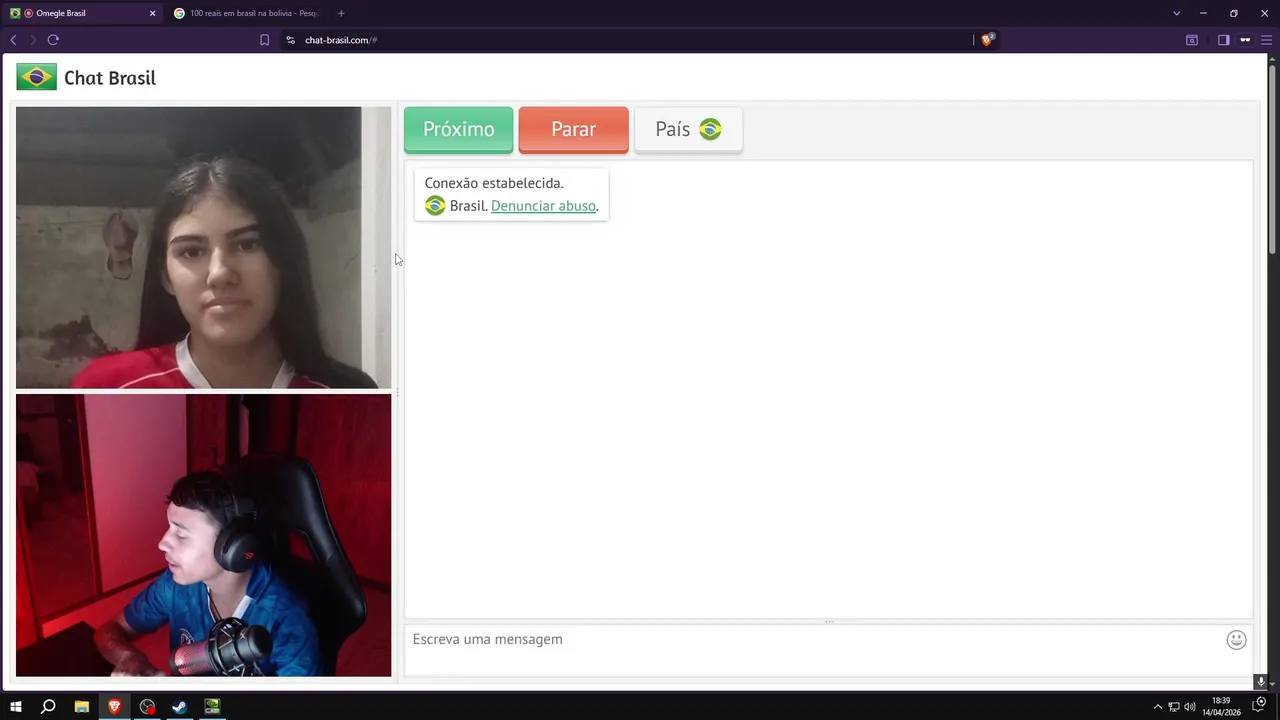Click the Próximo button
The height and width of the screenshot is (720, 1280).
458,129
